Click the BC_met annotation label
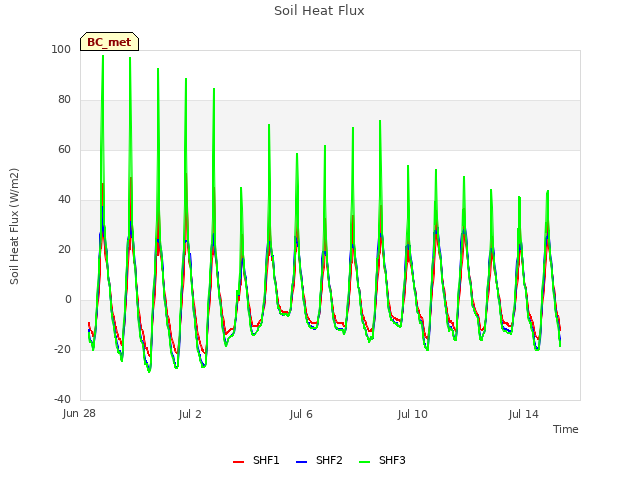The image size is (640, 480). [x=109, y=42]
